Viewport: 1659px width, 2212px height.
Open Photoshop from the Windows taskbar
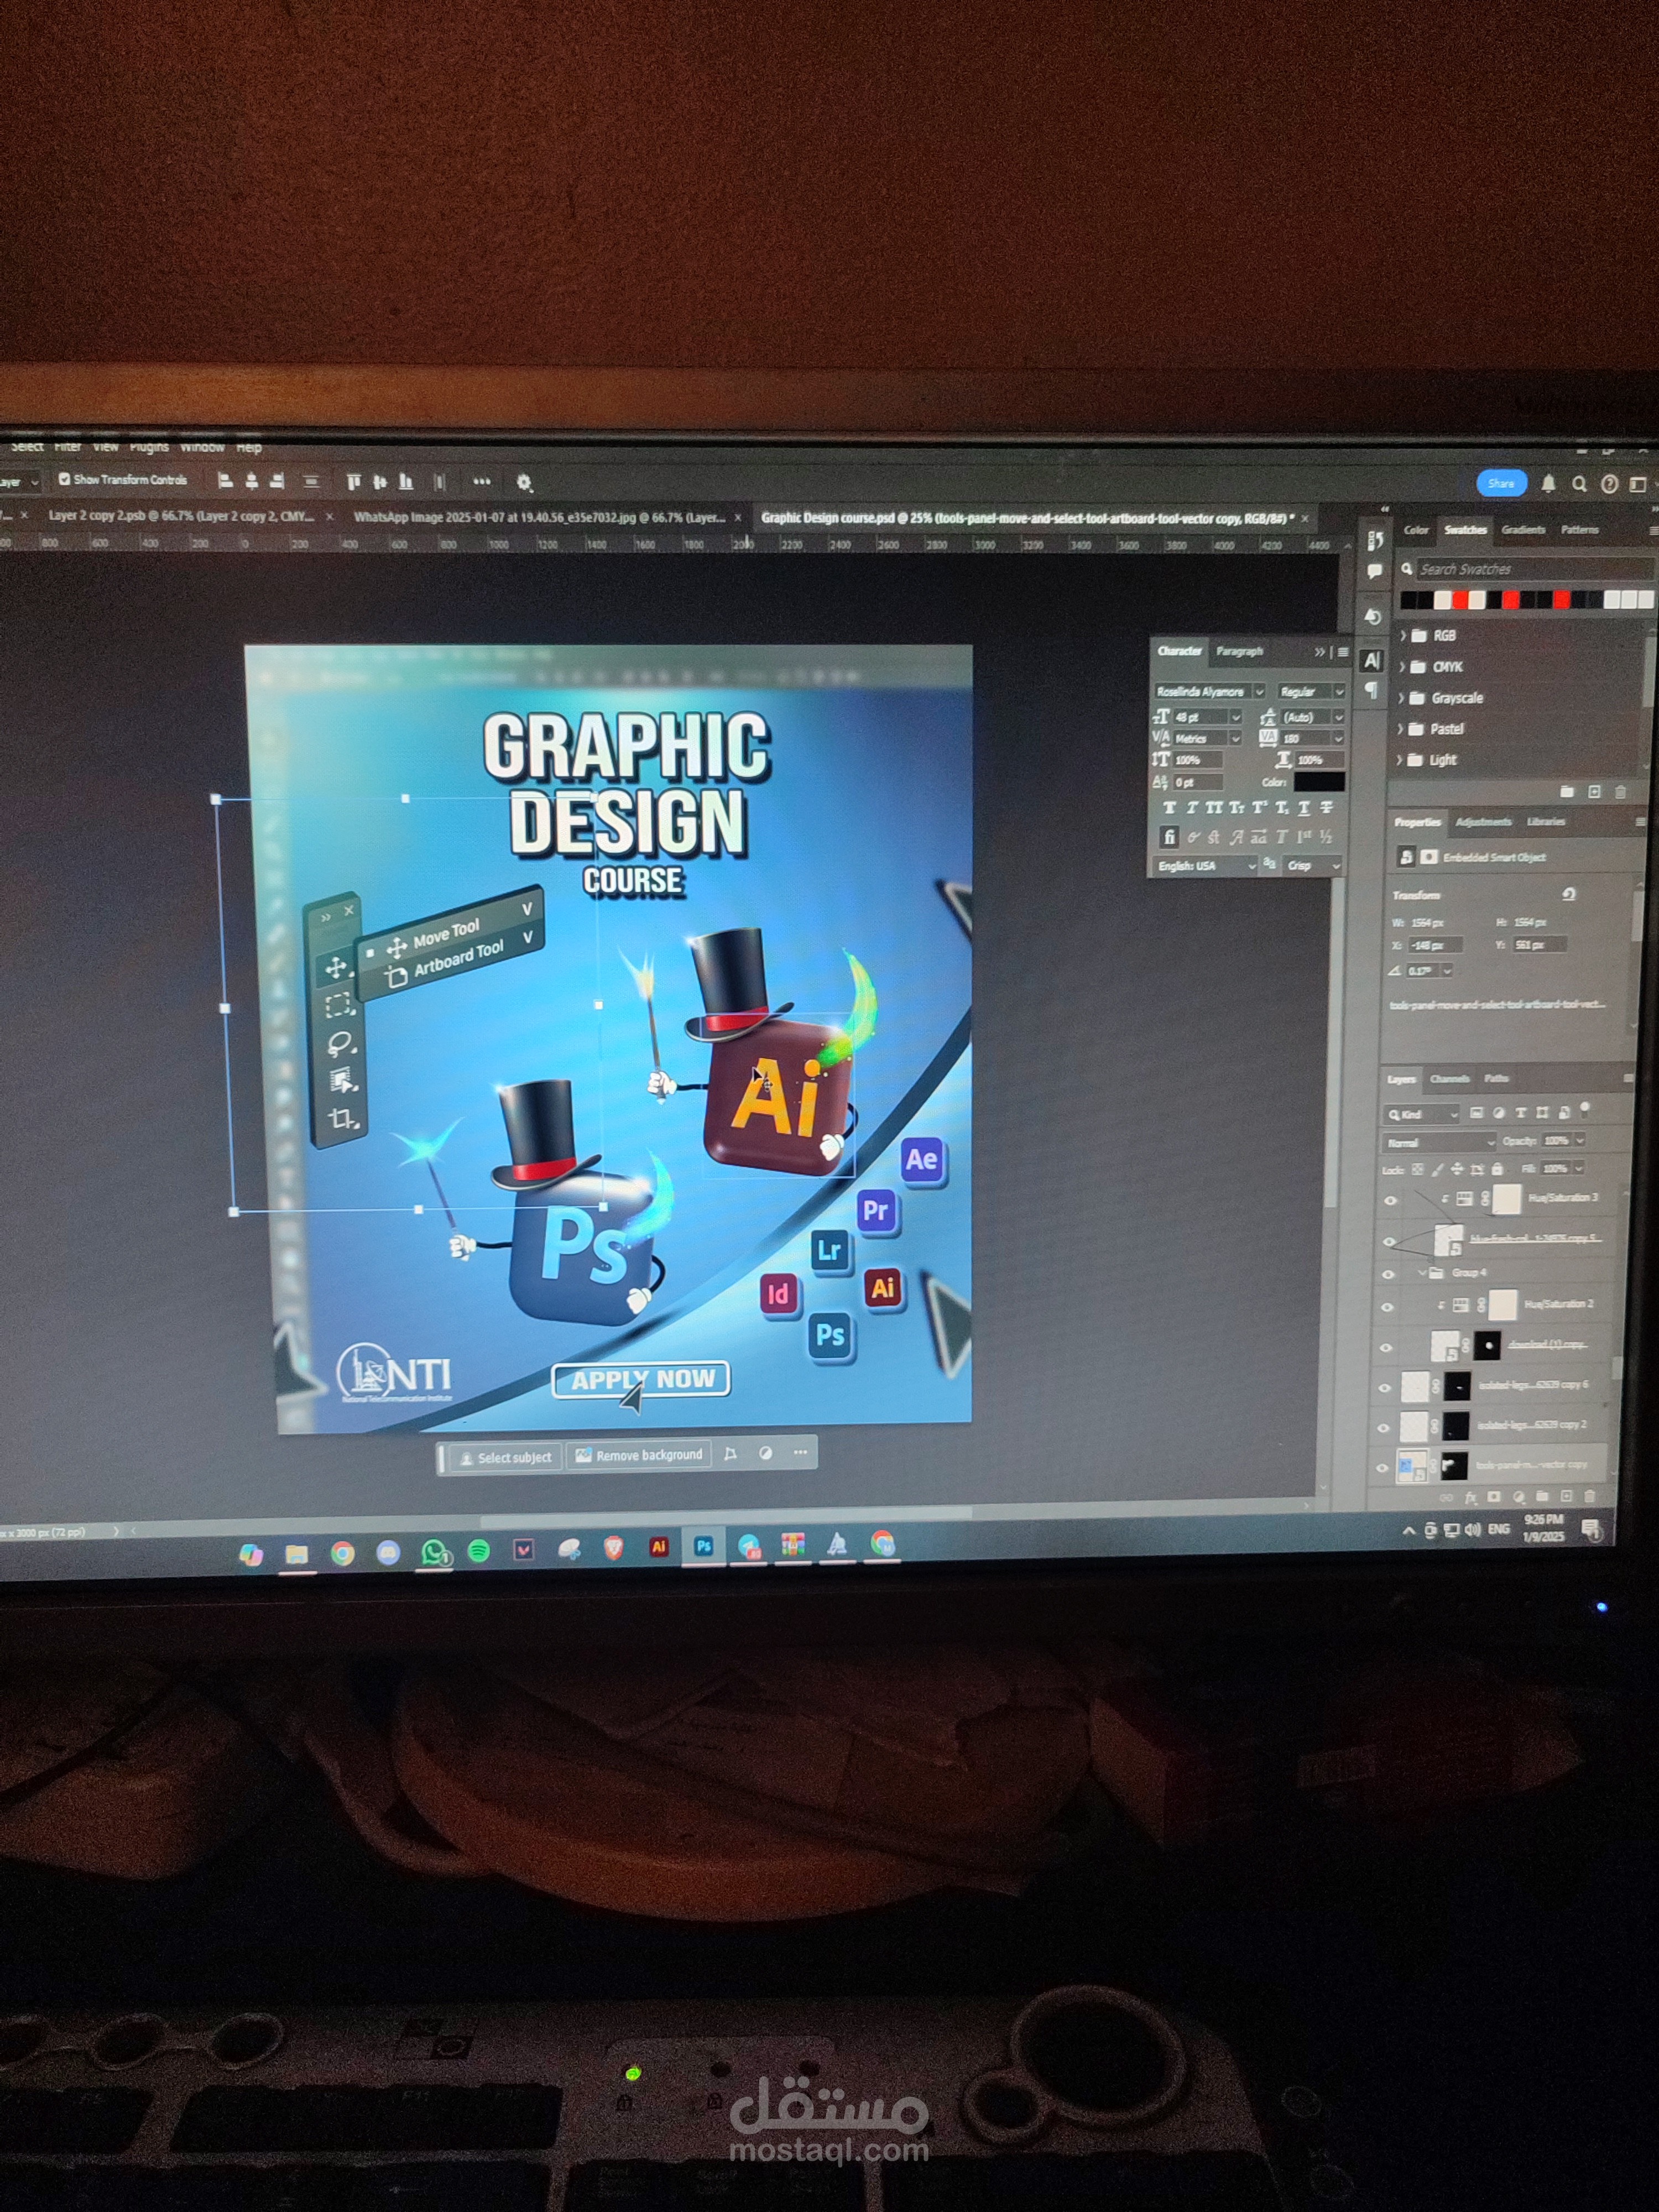704,1546
